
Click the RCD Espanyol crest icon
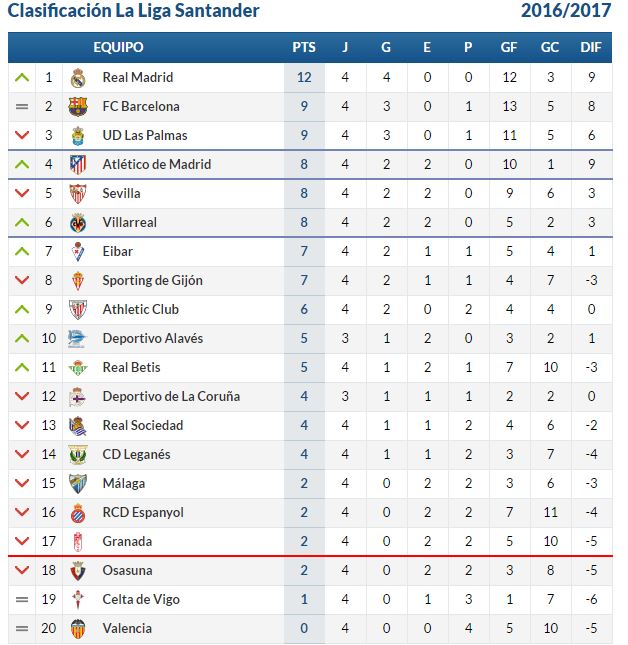pos(78,513)
